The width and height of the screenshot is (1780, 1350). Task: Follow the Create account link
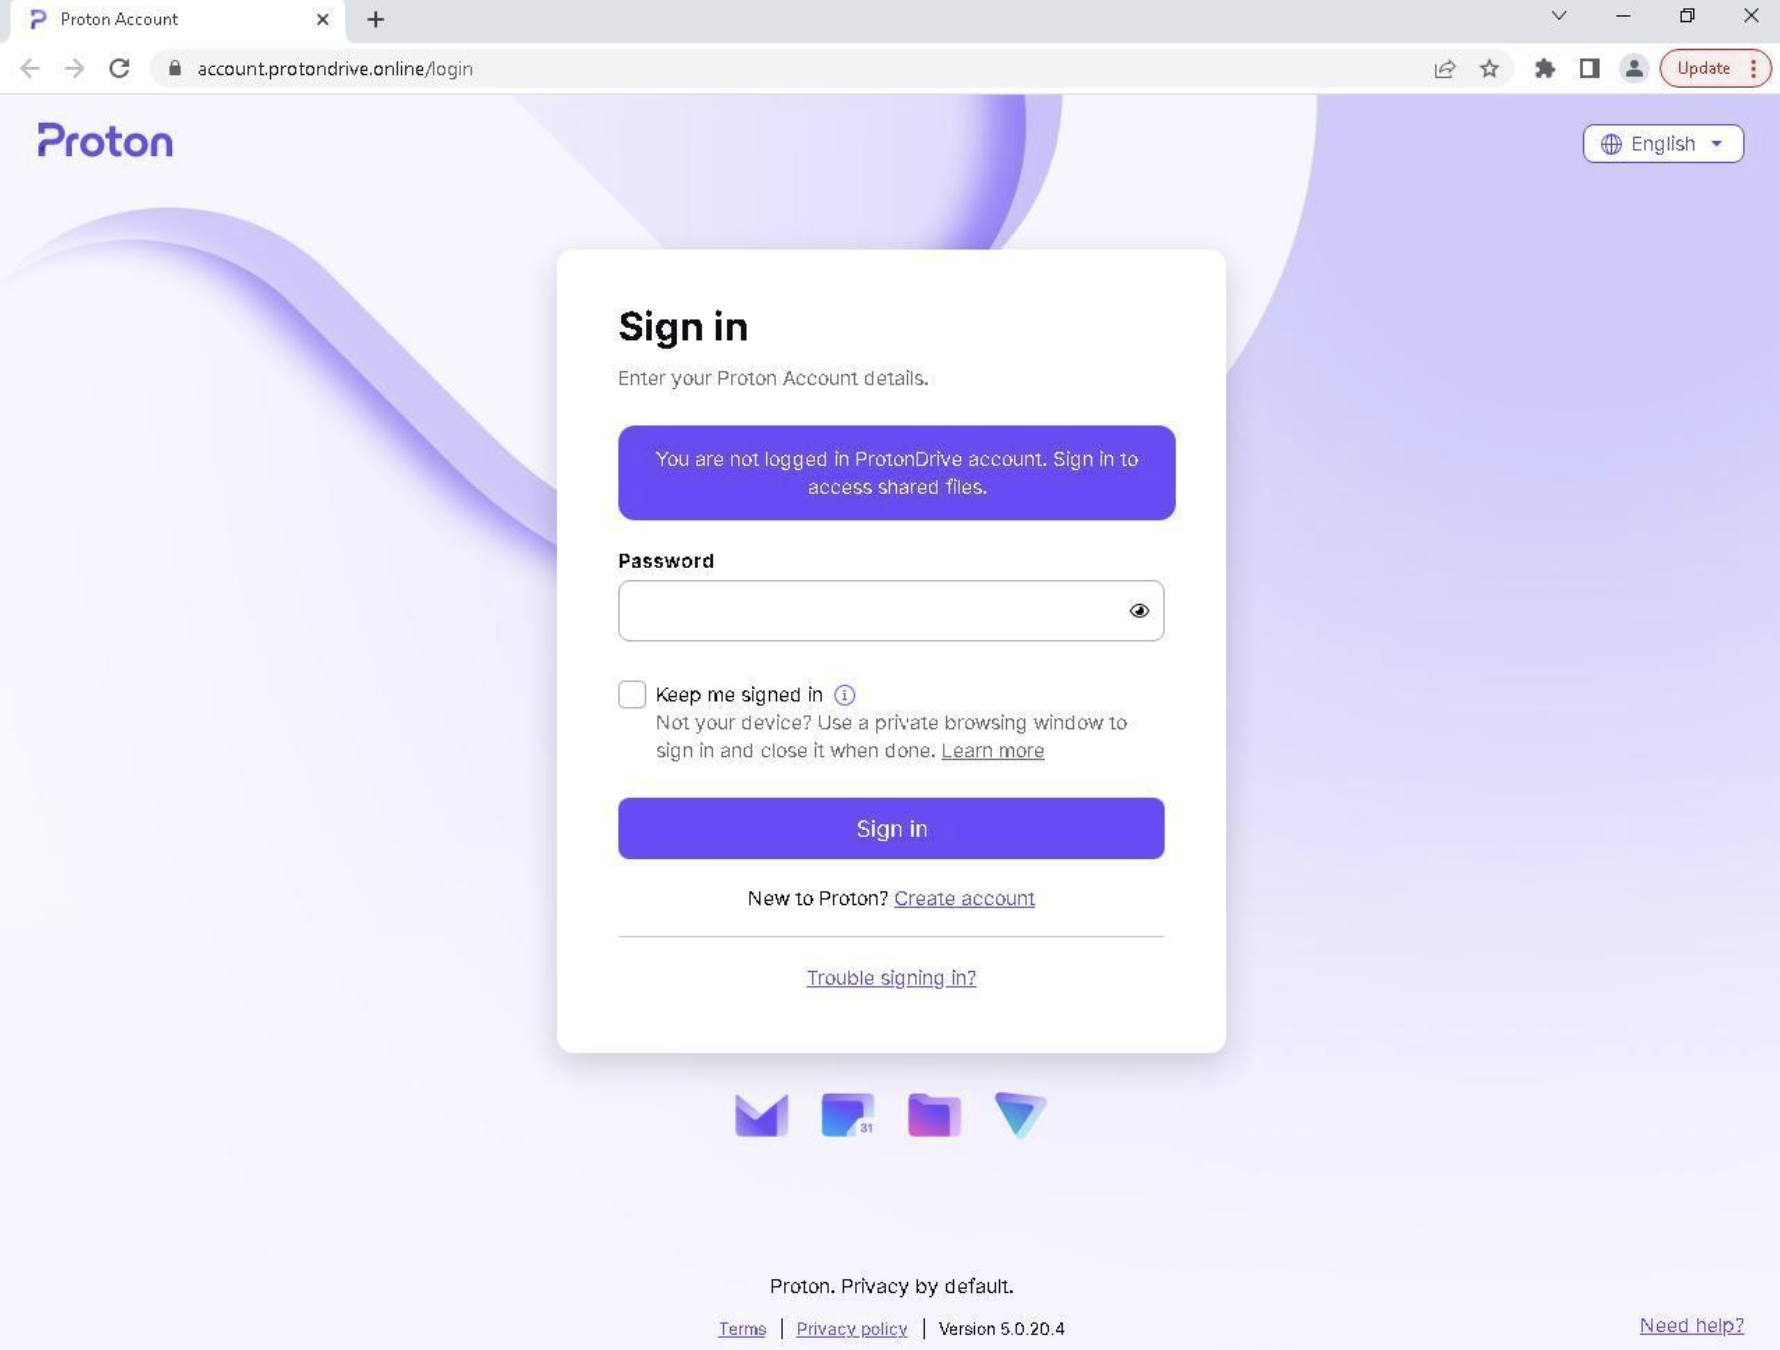pos(964,898)
